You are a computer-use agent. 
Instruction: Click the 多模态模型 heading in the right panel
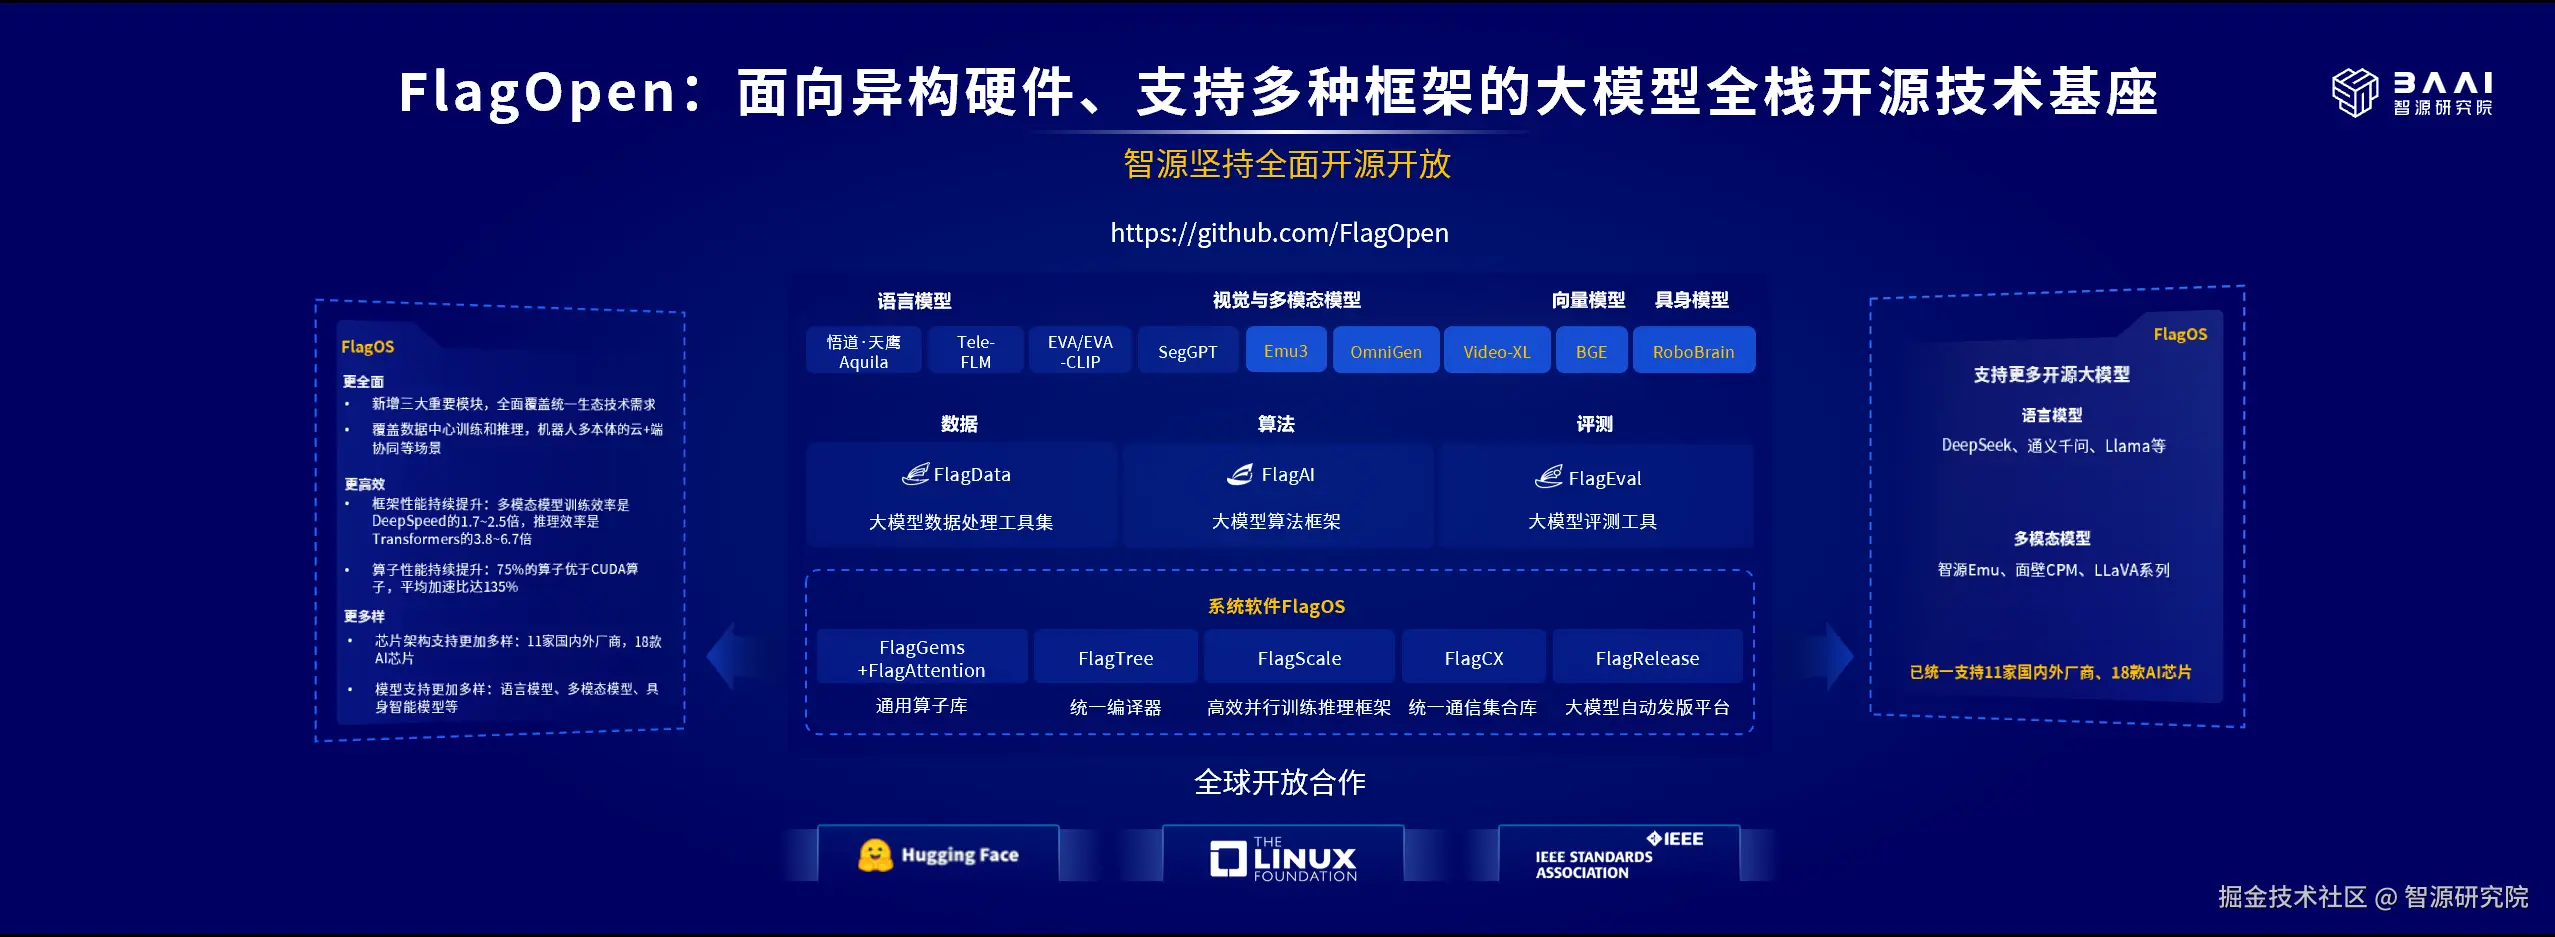pyautogui.click(x=2051, y=538)
